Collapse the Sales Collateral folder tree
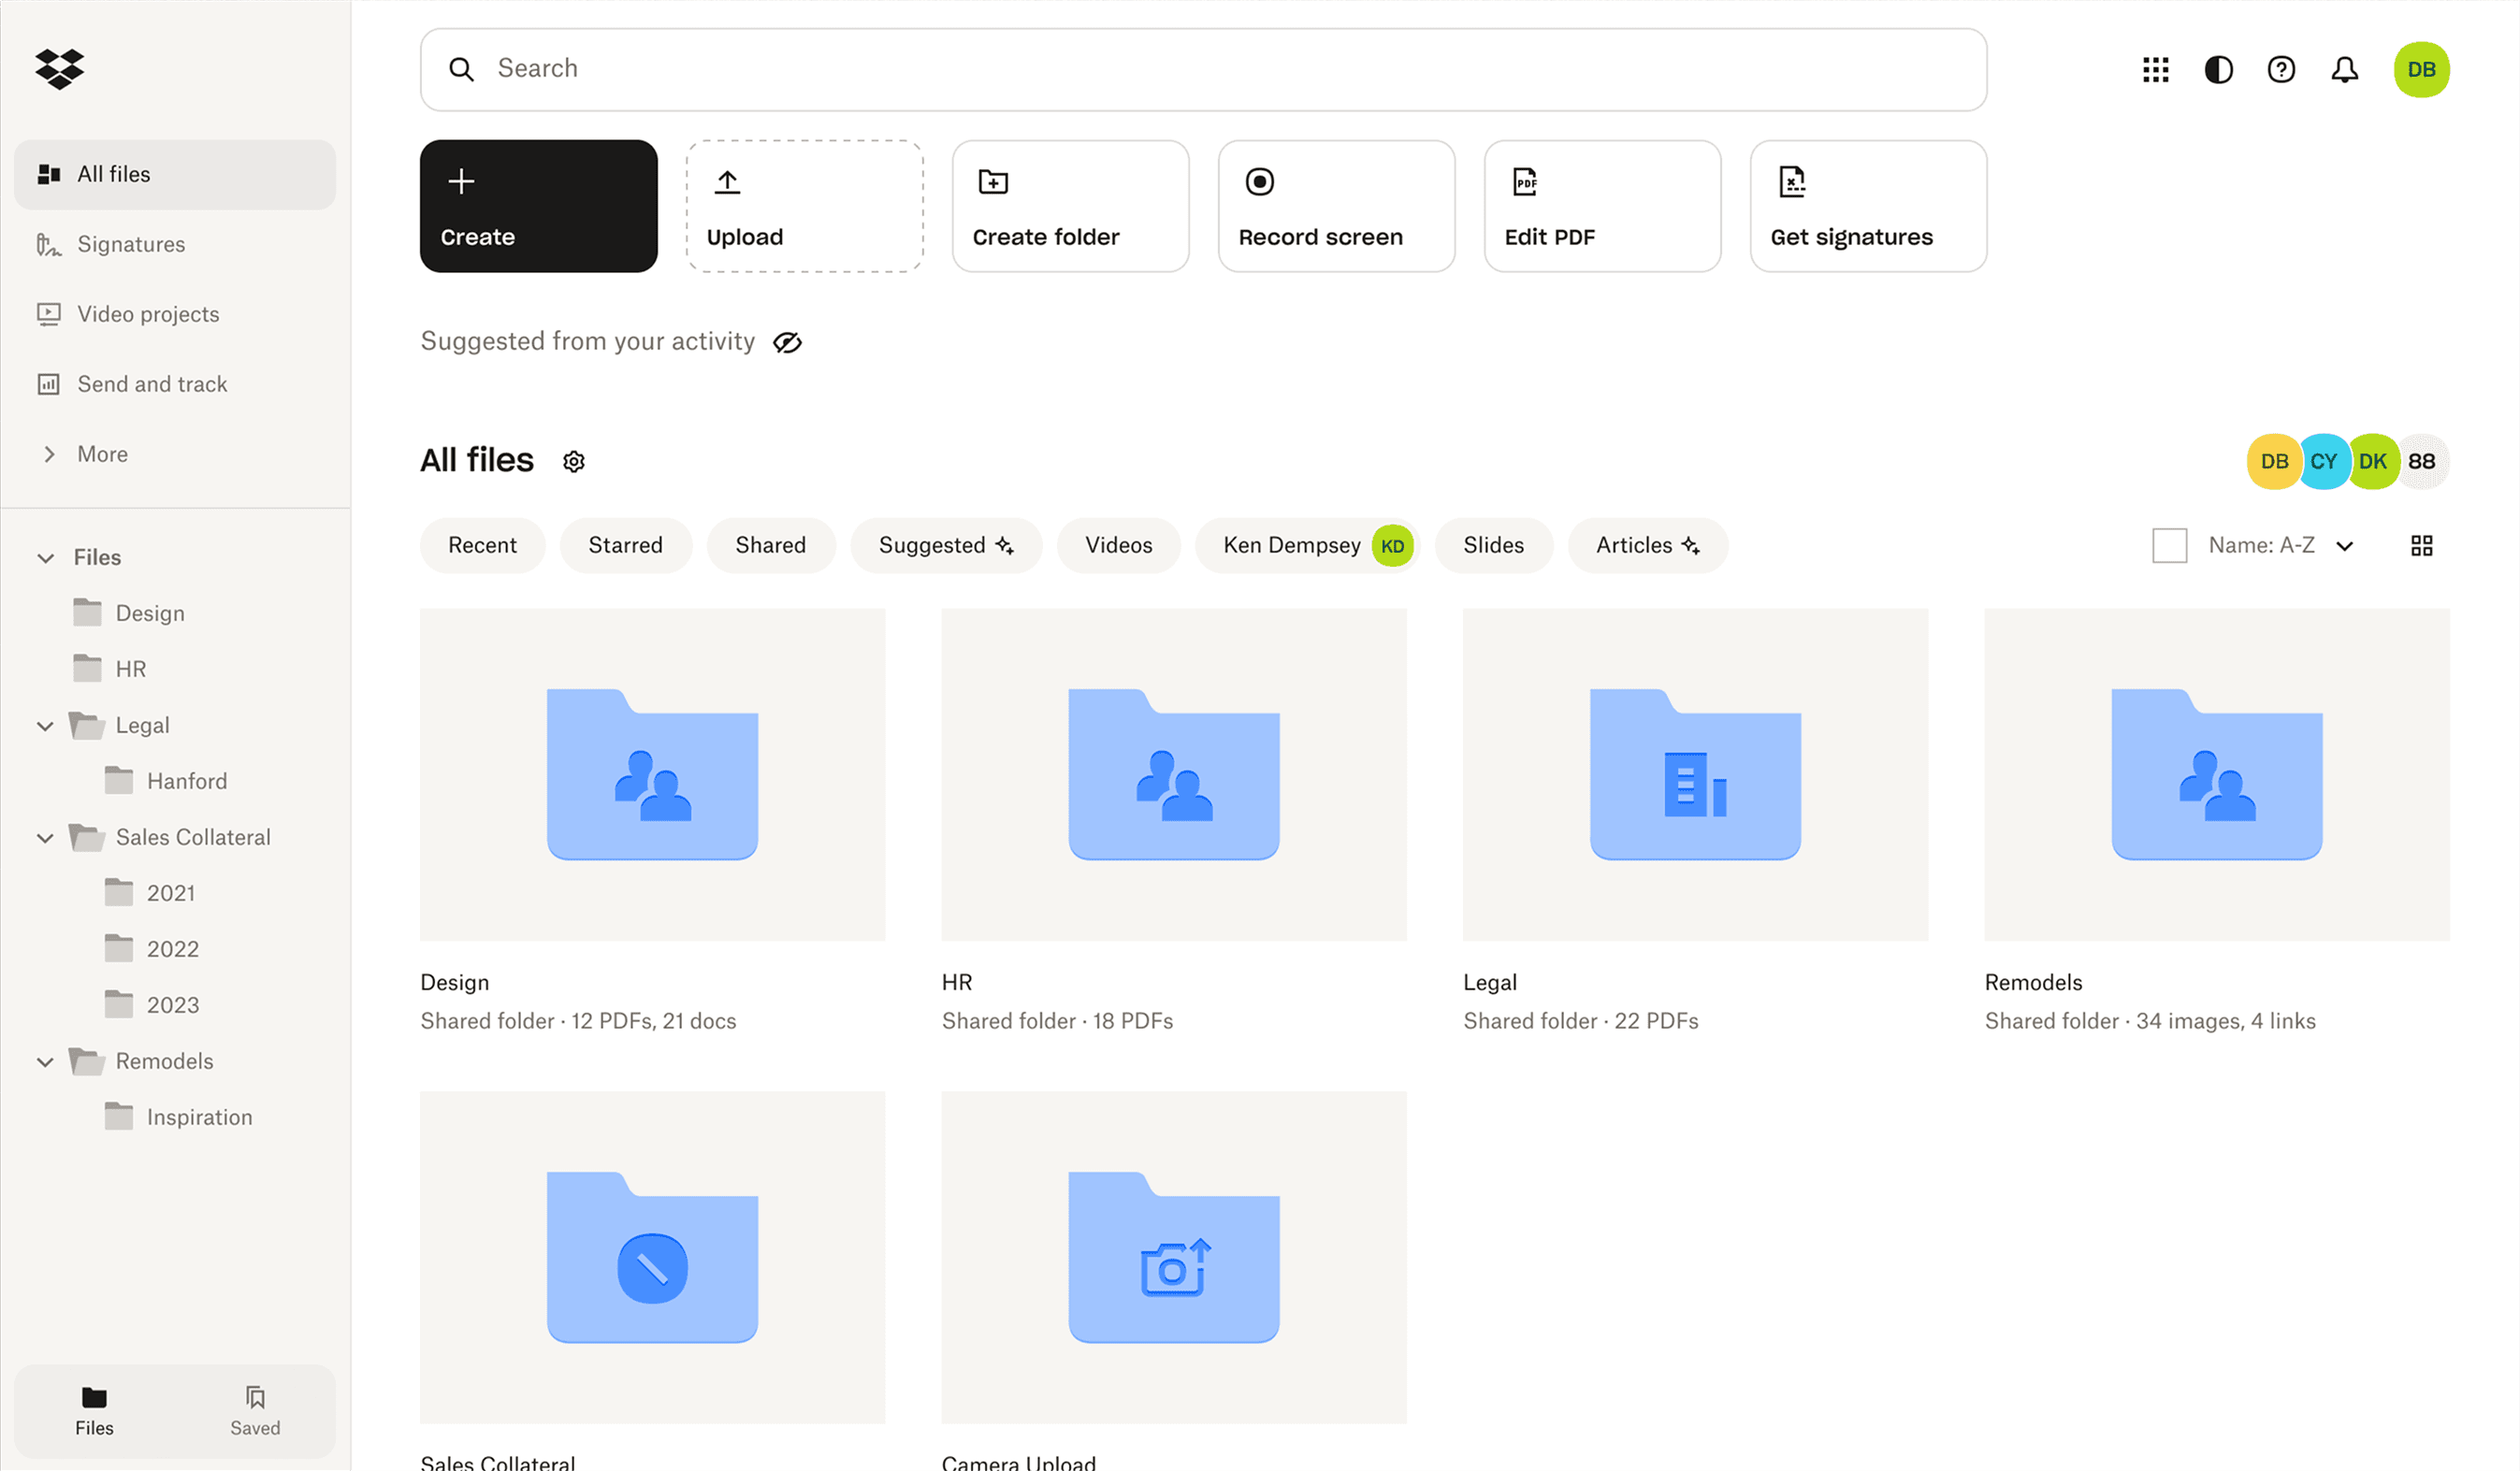The height and width of the screenshot is (1471, 2520). [45, 838]
